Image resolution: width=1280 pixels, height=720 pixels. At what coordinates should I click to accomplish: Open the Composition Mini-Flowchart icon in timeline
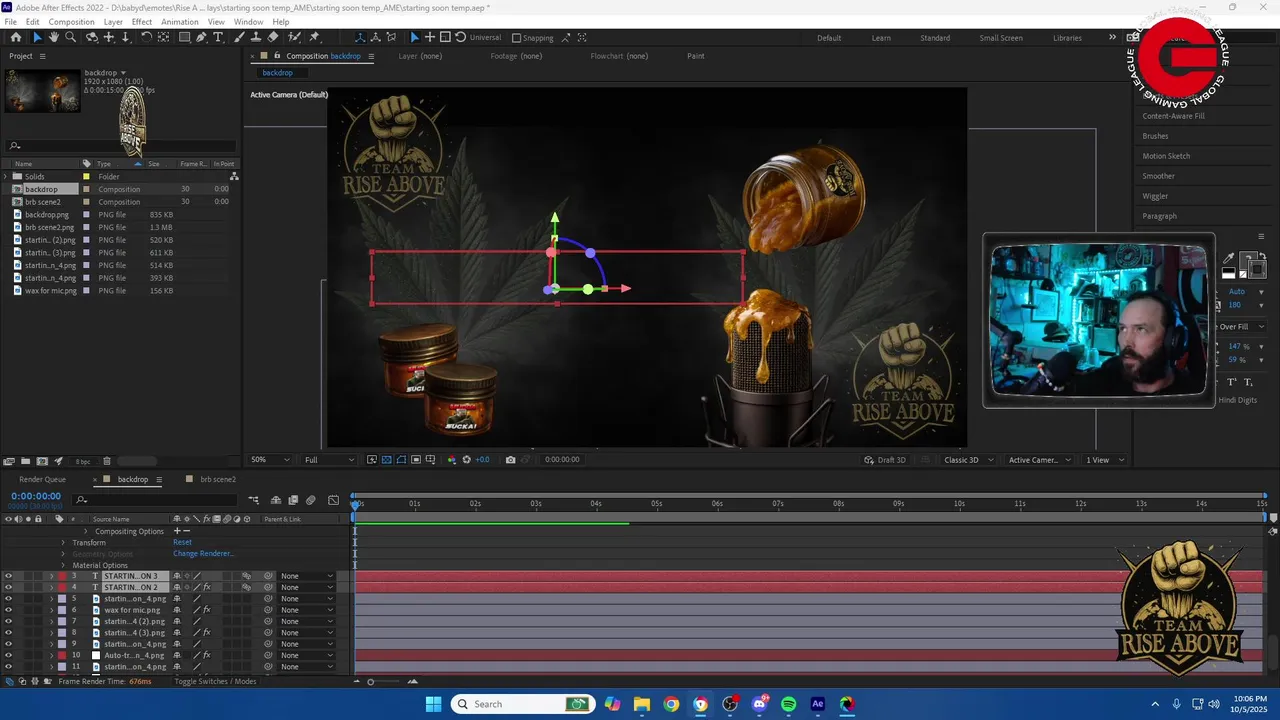(x=254, y=500)
